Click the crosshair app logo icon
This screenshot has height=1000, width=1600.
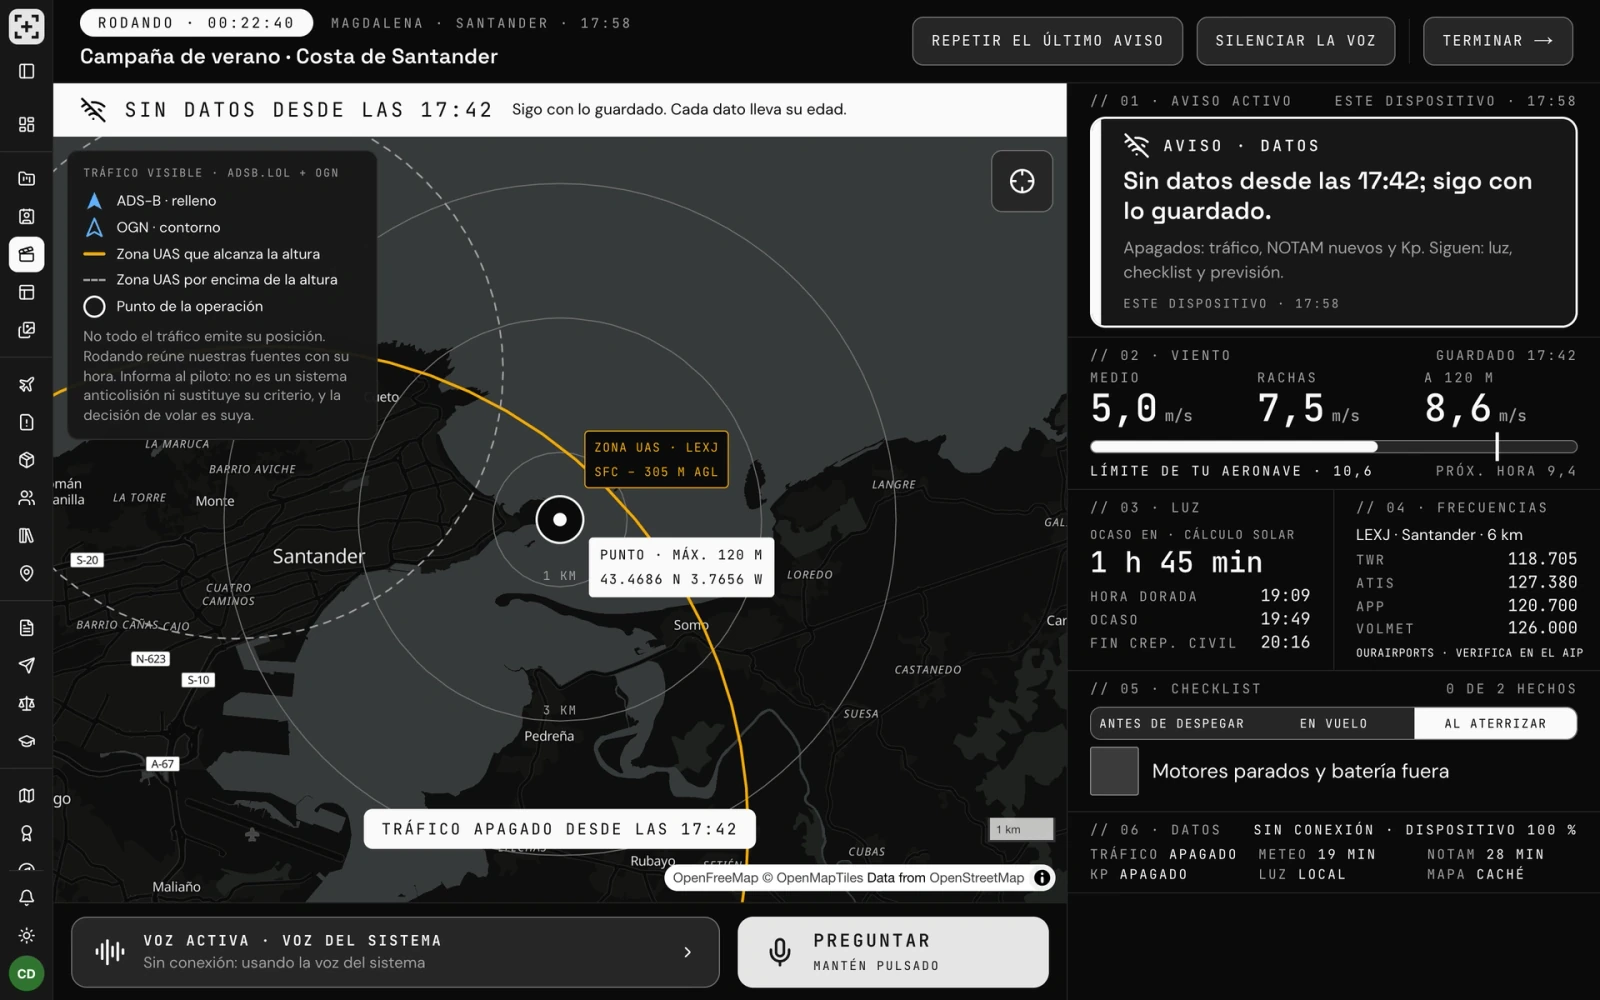pos(27,26)
